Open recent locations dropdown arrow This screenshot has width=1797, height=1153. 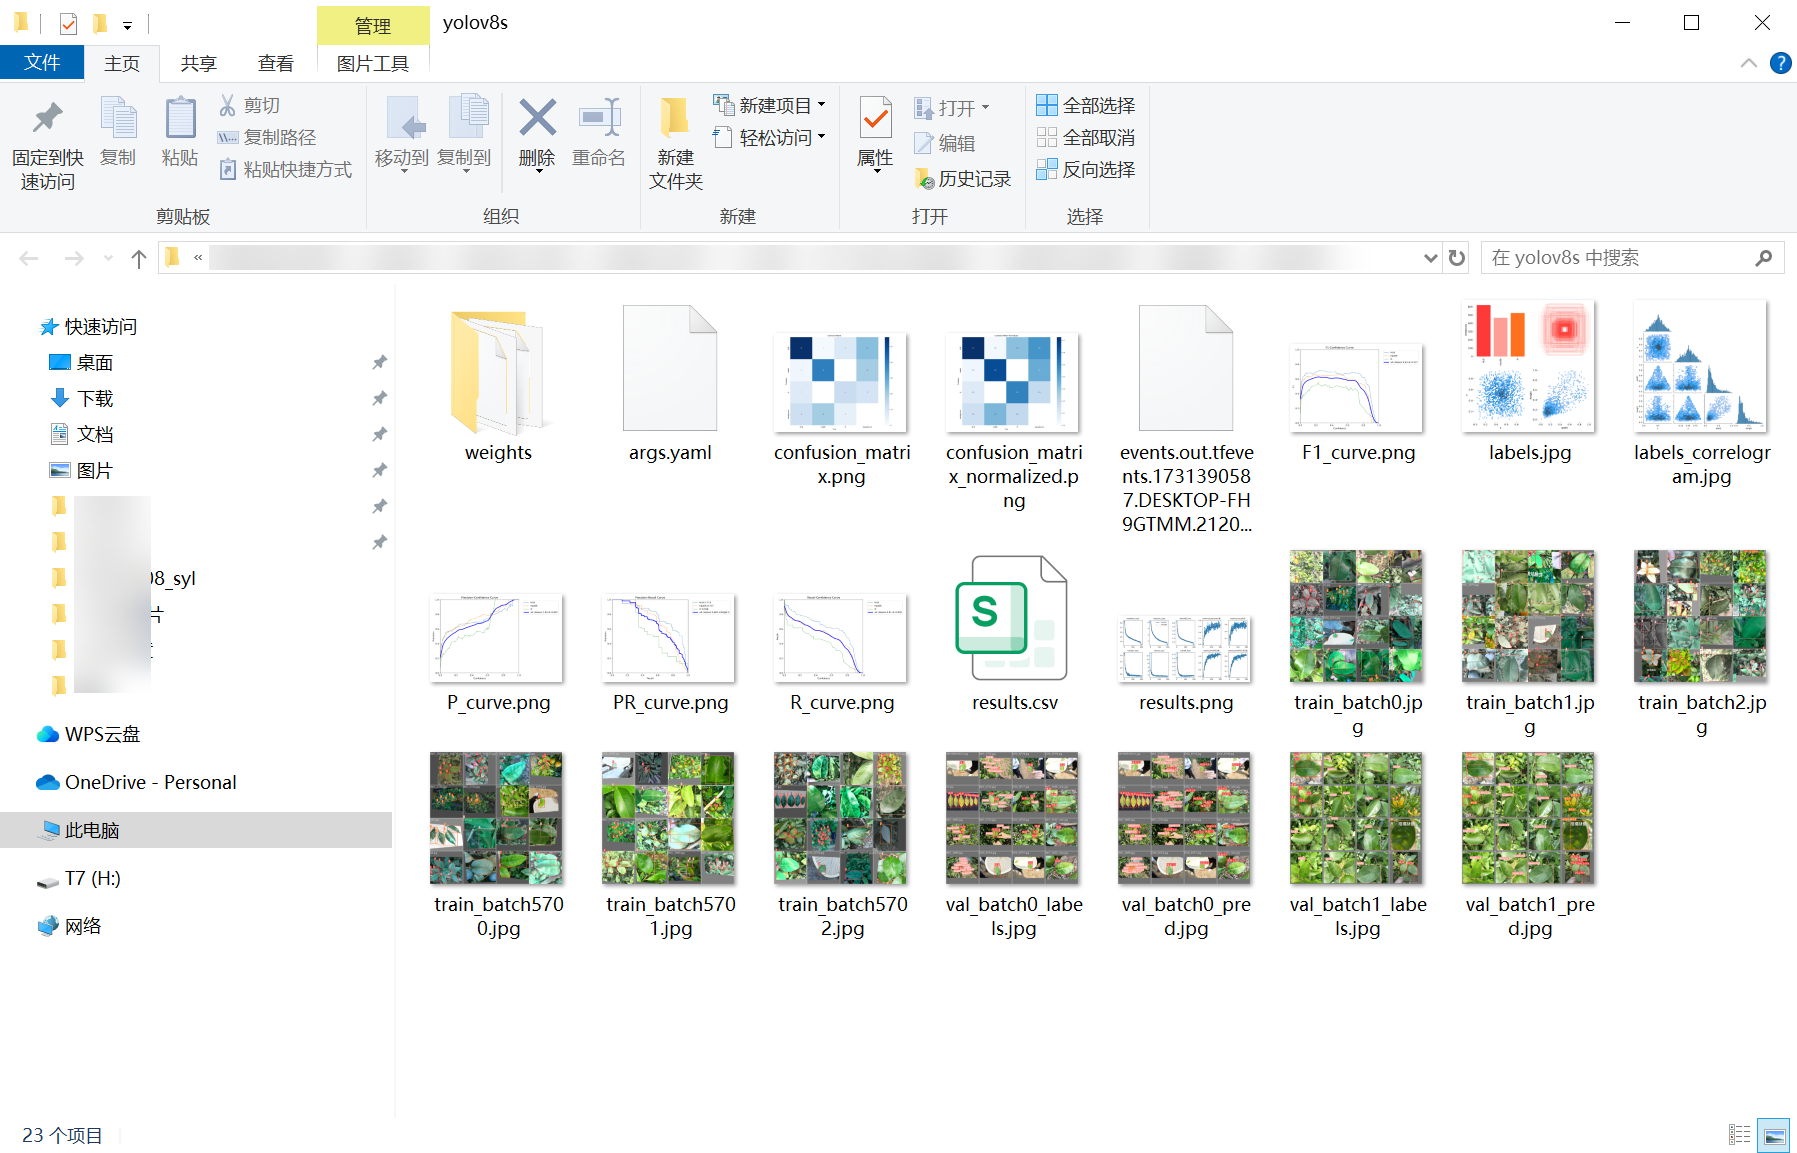click(108, 258)
